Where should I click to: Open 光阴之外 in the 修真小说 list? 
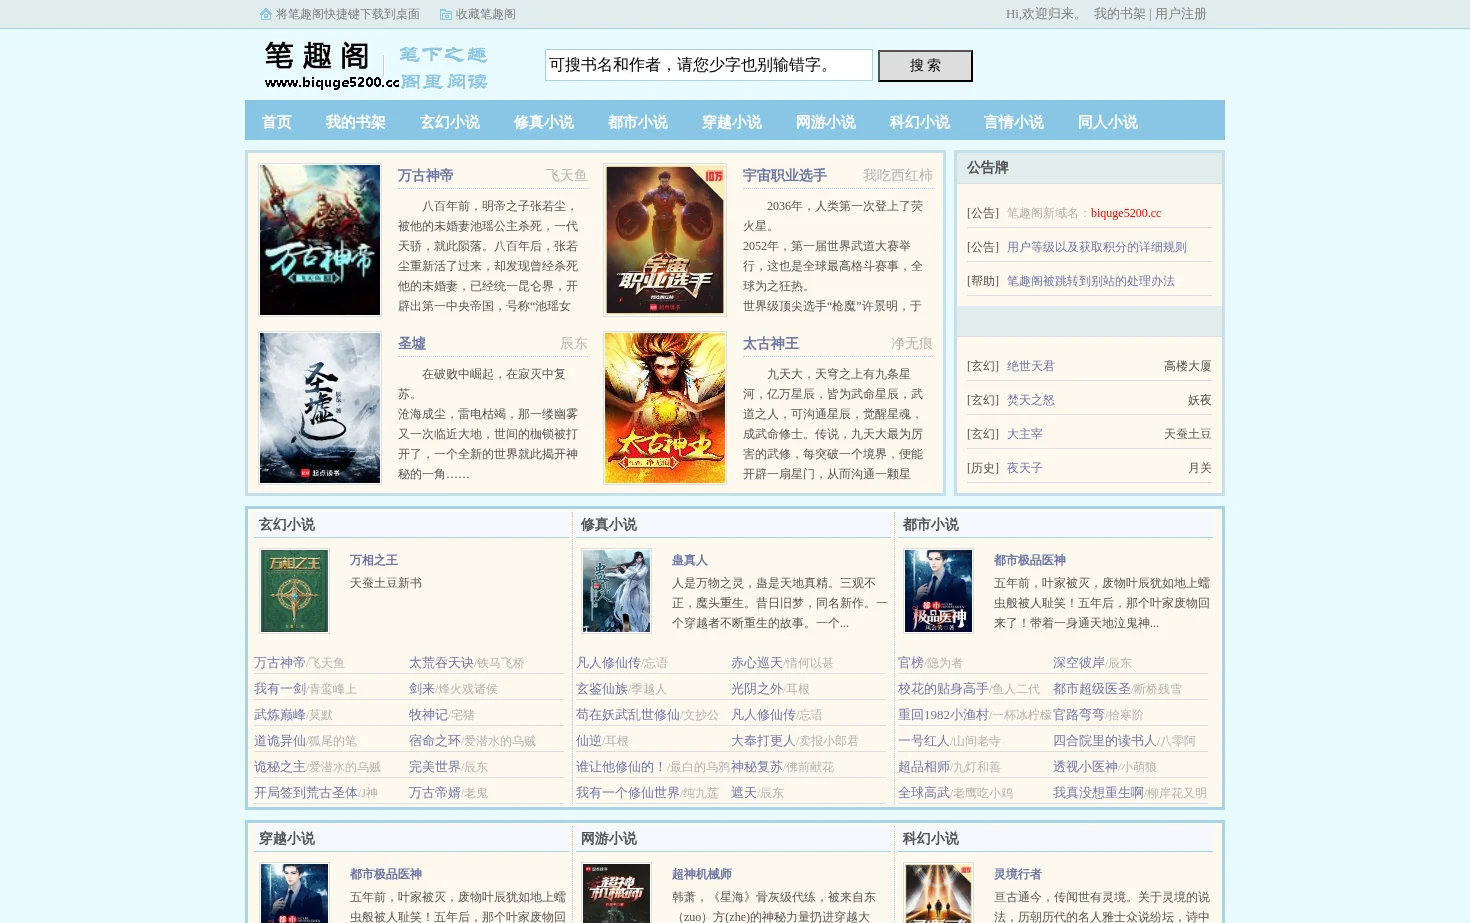[x=757, y=689]
